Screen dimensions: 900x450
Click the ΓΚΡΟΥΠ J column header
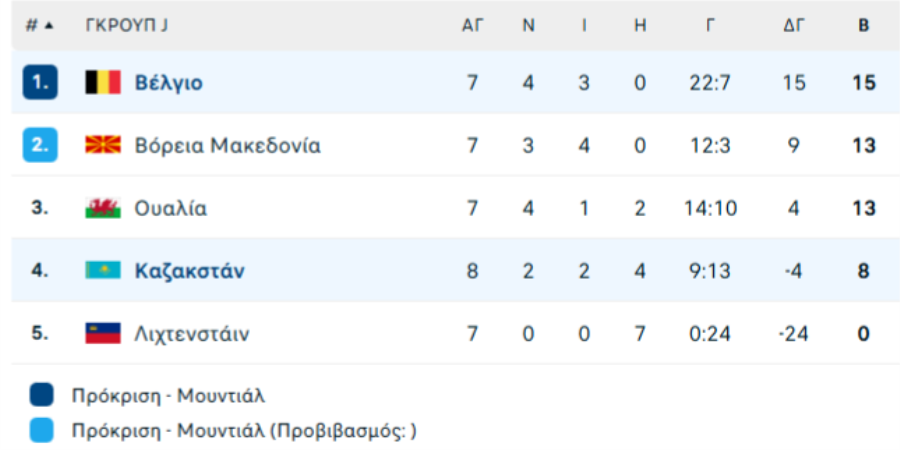click(x=126, y=26)
